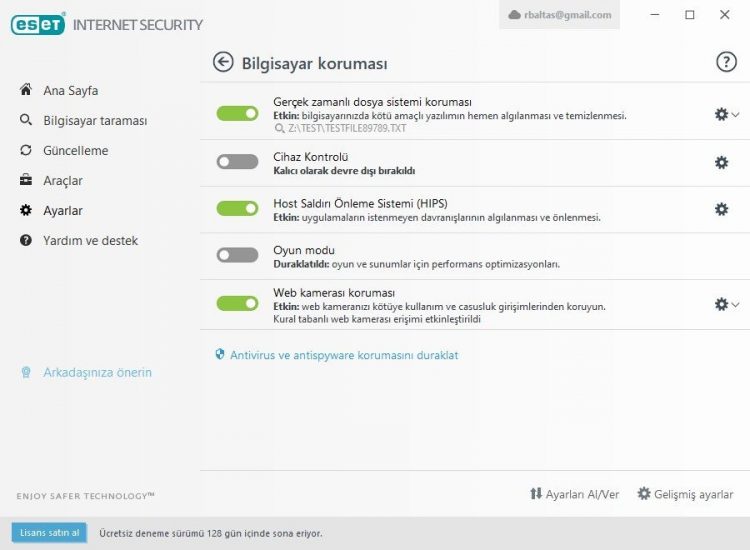Switch off the Web kamerası koruması toggle
The image size is (750, 550).
tap(237, 303)
